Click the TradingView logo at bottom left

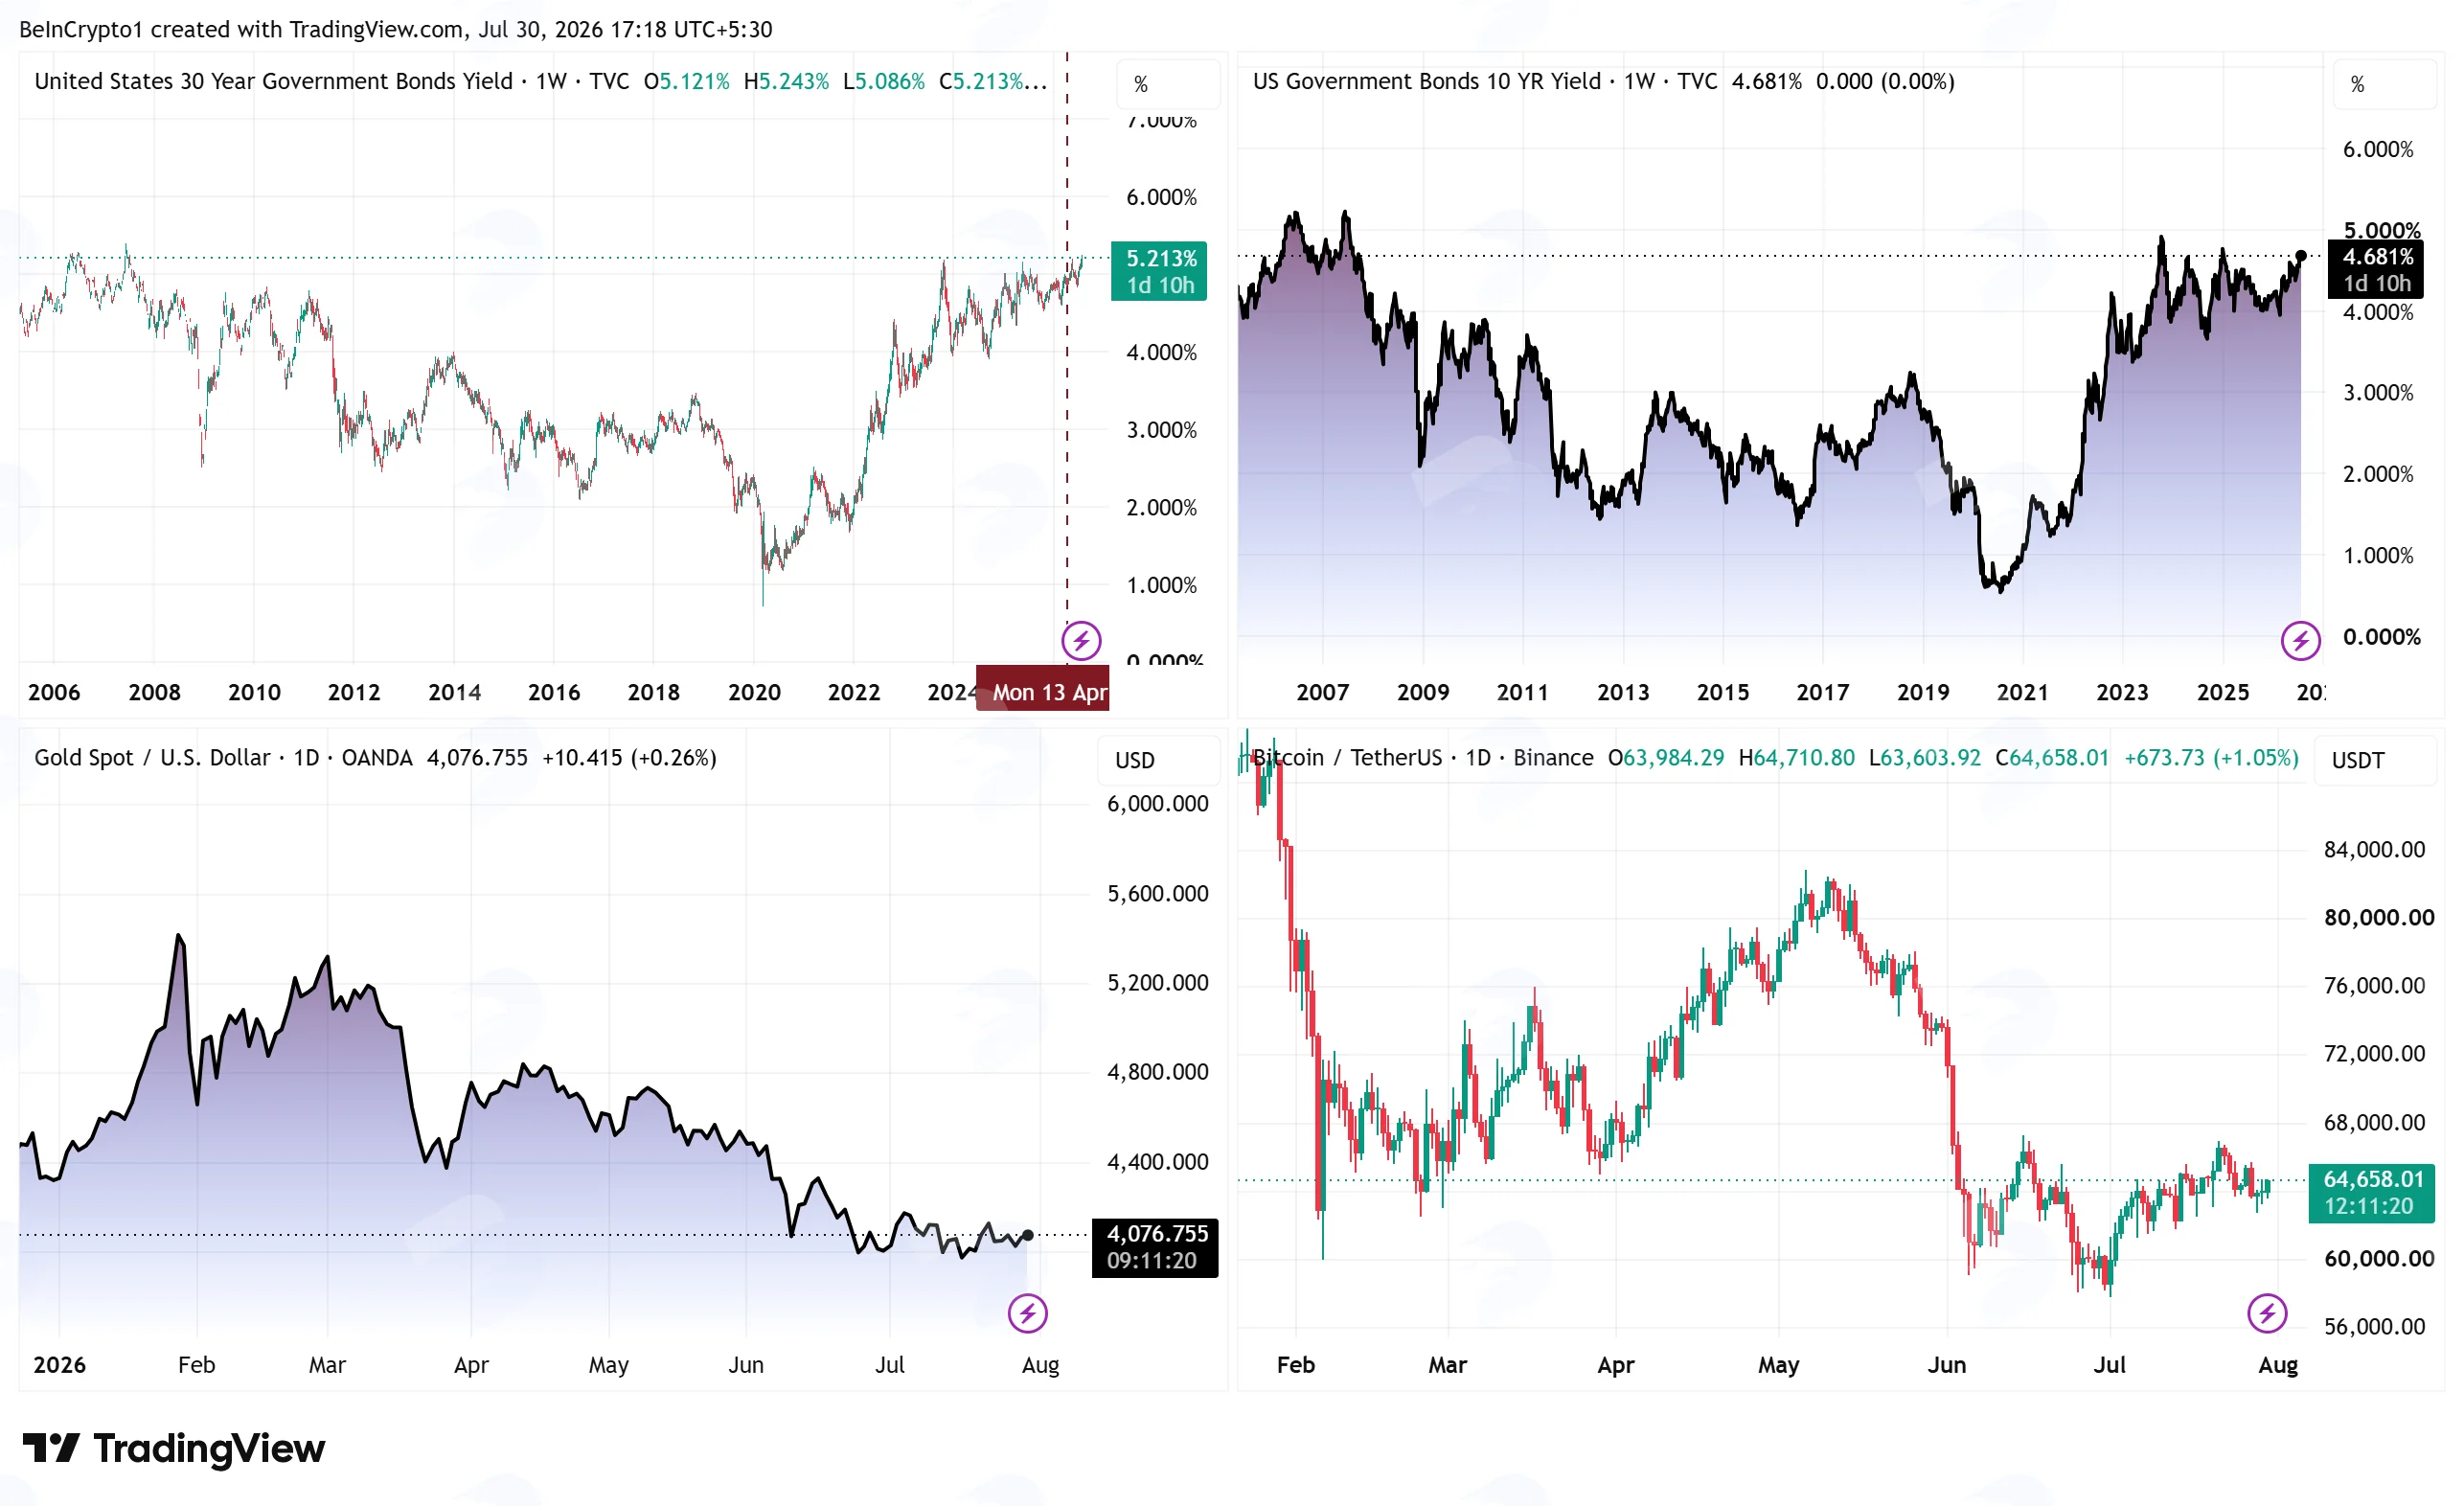174,1448
